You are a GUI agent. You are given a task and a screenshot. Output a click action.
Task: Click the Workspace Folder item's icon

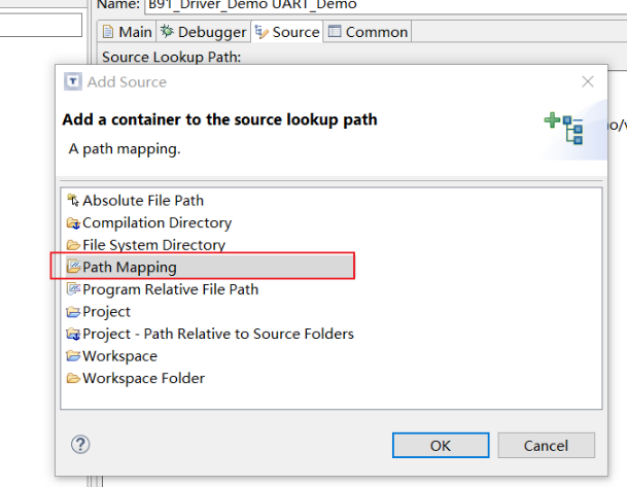pyautogui.click(x=73, y=378)
